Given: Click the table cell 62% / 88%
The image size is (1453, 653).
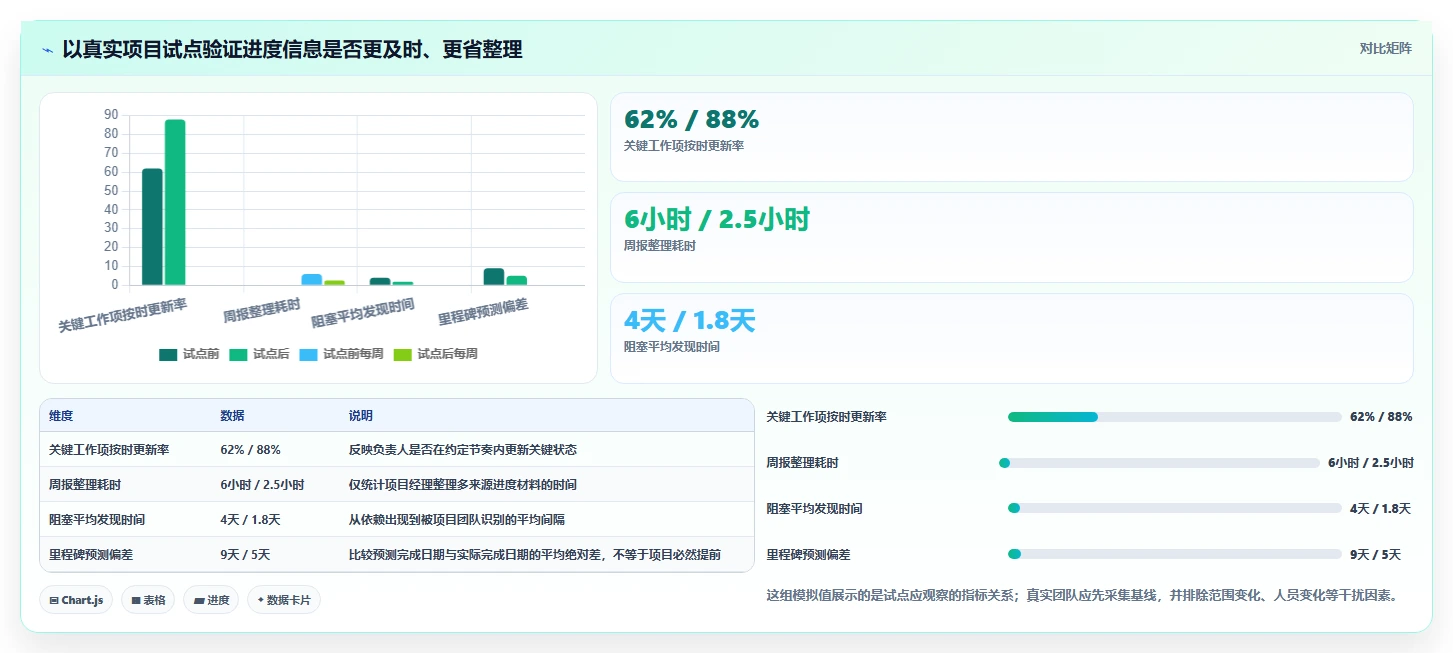Looking at the screenshot, I should pyautogui.click(x=250, y=450).
